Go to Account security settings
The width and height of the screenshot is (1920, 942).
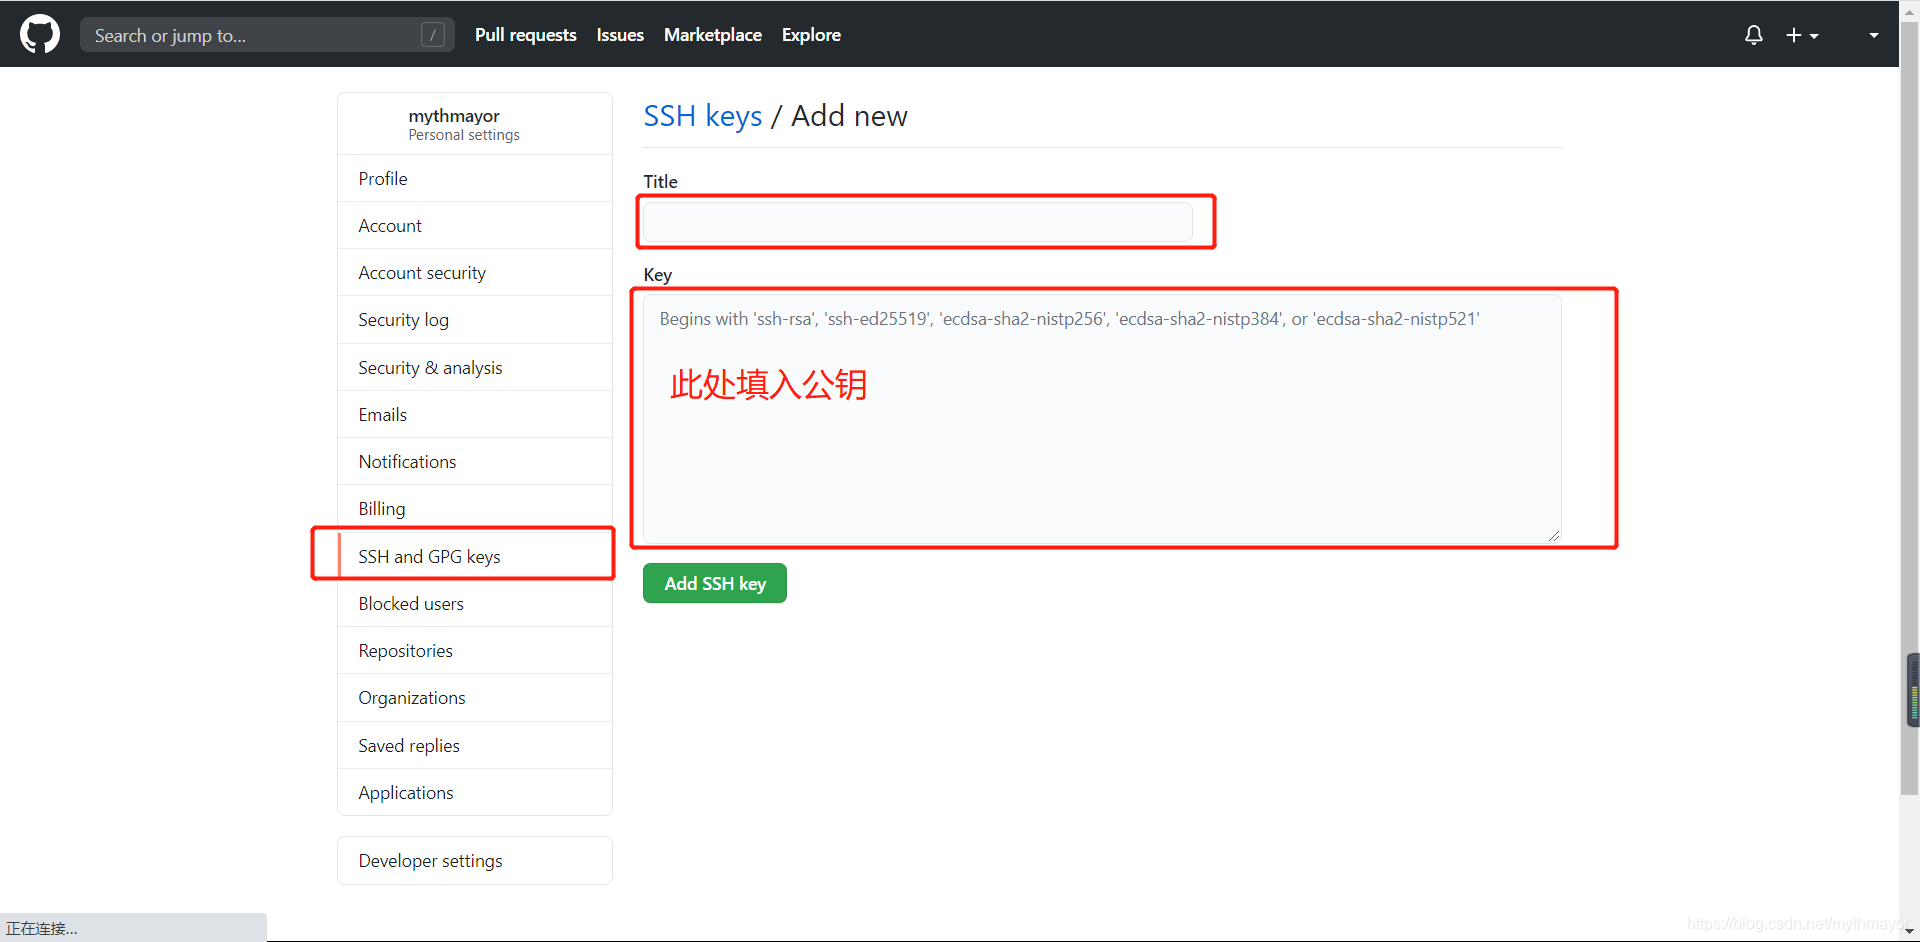tap(475, 272)
